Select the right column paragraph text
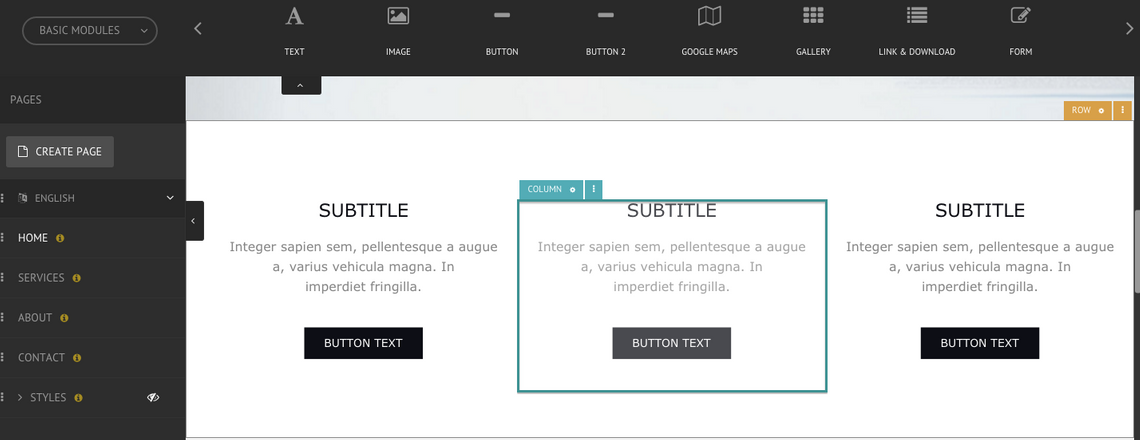Viewport: 1140px width, 440px height. pyautogui.click(x=980, y=267)
